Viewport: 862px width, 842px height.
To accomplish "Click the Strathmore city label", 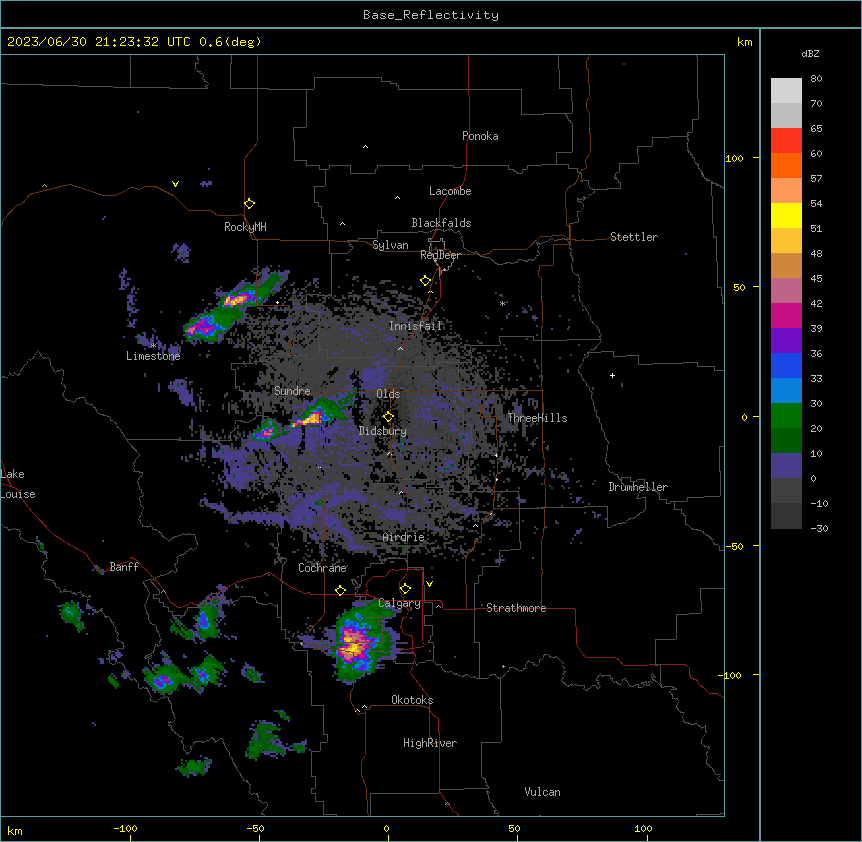I will point(516,608).
